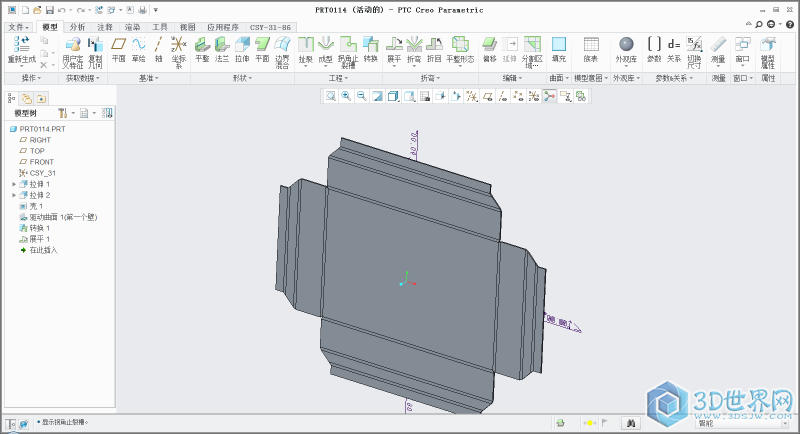Switch to the 分析 ribbon tab

coord(77,27)
